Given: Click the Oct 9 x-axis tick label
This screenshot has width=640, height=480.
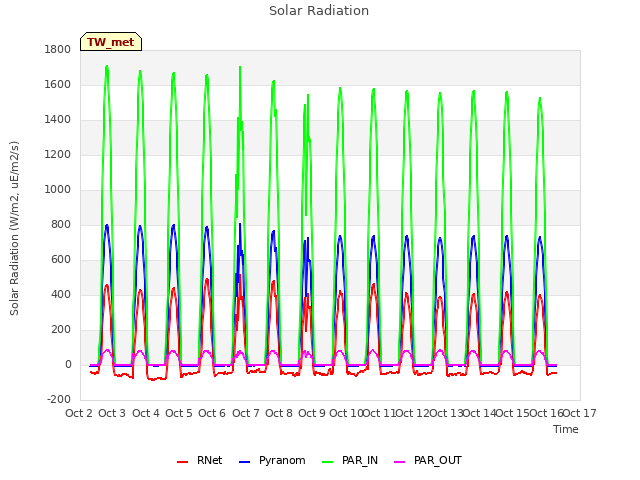Looking at the screenshot, I should click(x=312, y=413).
